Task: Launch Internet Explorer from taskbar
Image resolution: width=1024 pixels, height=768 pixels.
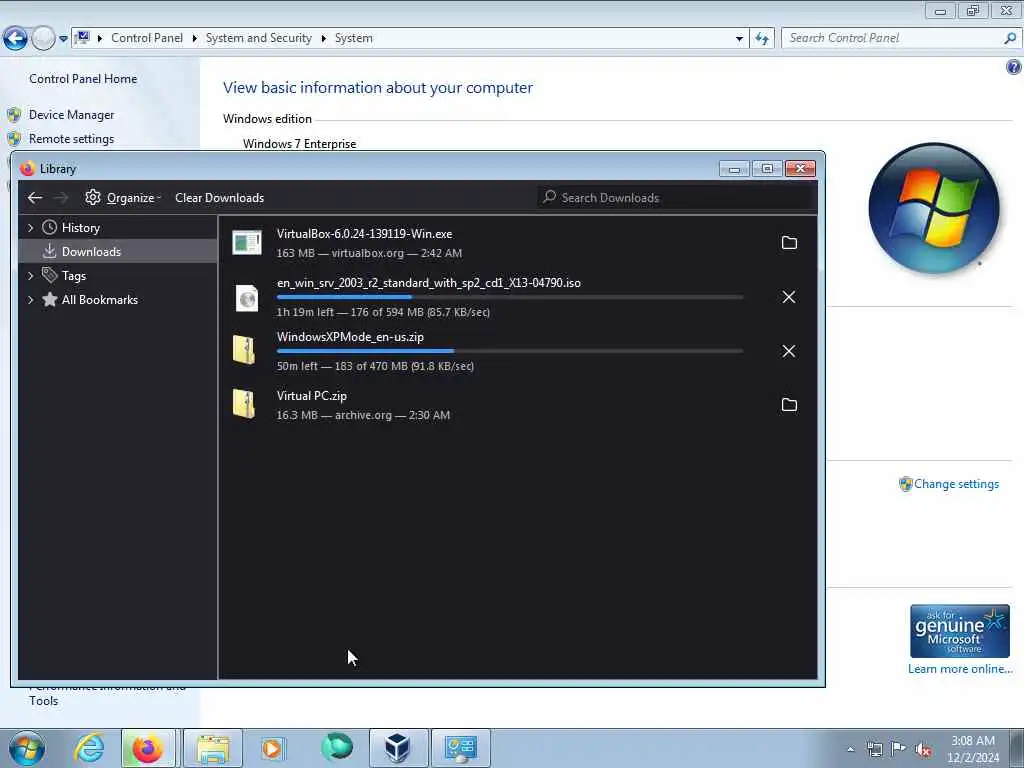Action: [89, 748]
